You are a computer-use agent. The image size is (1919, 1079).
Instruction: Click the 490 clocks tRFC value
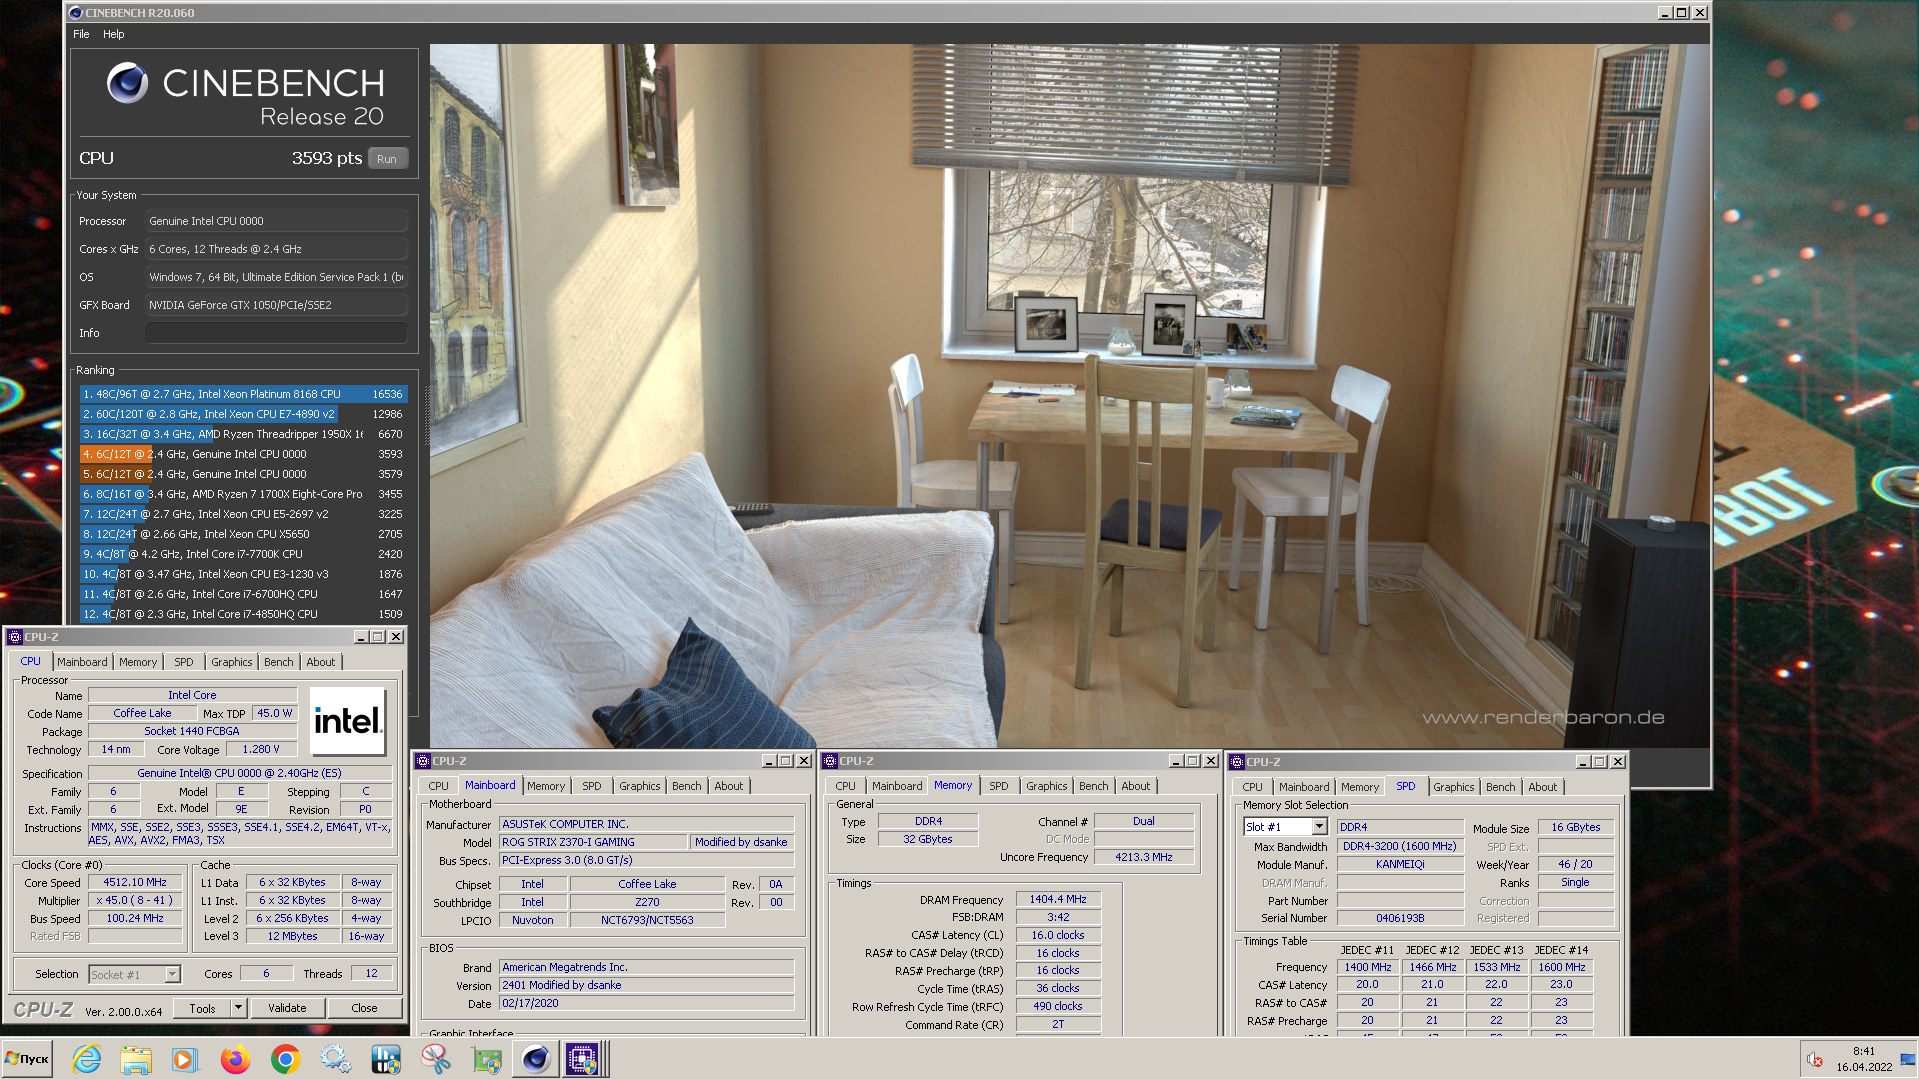pos(1058,1006)
